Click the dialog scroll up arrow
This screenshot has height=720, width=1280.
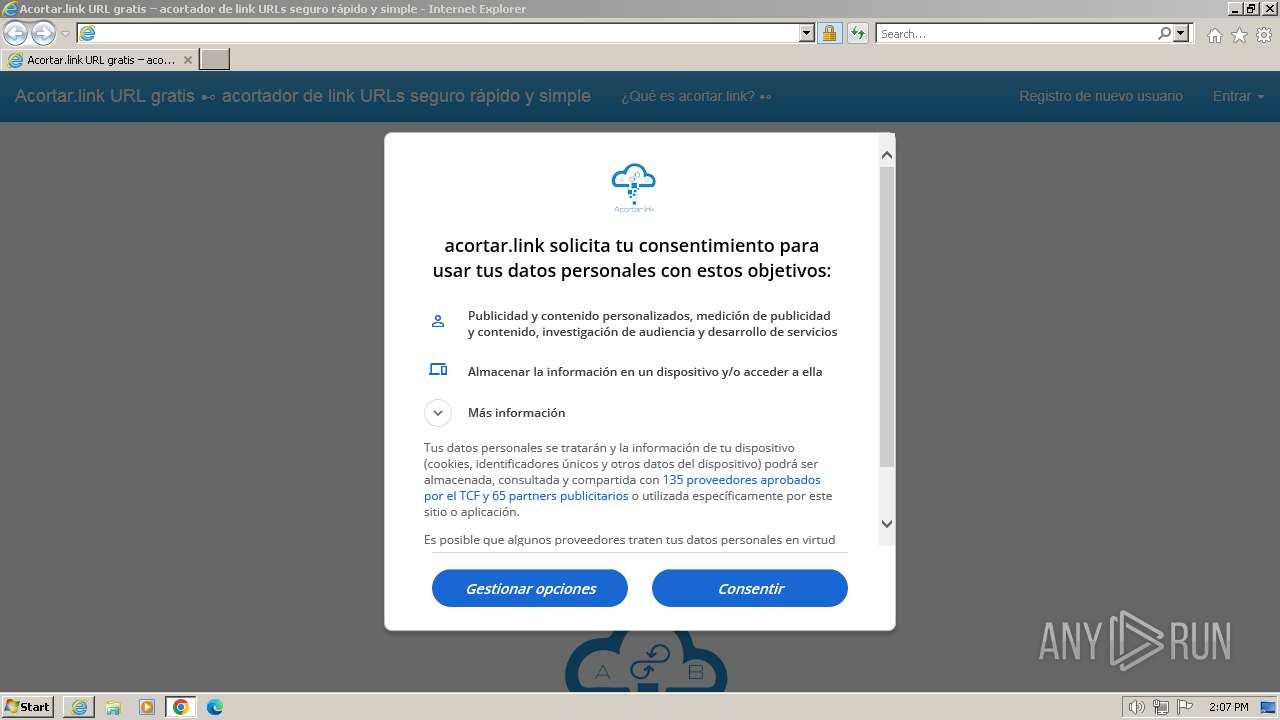[887, 155]
